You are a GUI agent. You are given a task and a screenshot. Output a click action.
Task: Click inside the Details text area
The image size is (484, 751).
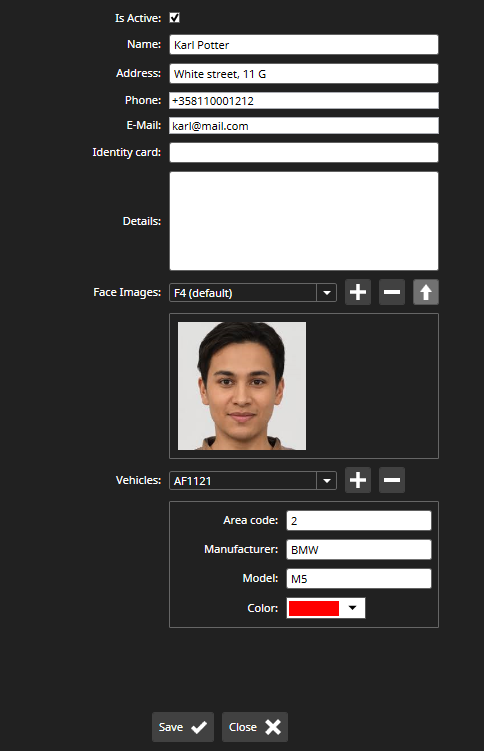304,221
